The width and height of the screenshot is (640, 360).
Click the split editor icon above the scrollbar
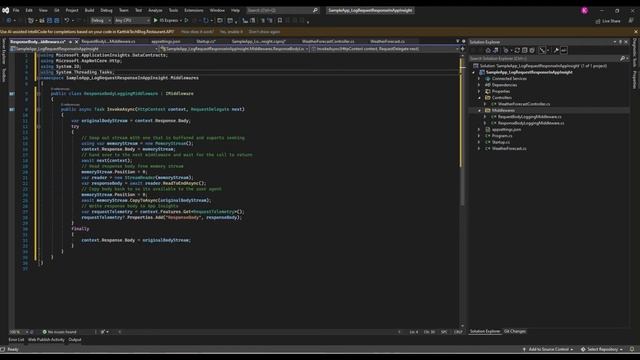click(462, 49)
